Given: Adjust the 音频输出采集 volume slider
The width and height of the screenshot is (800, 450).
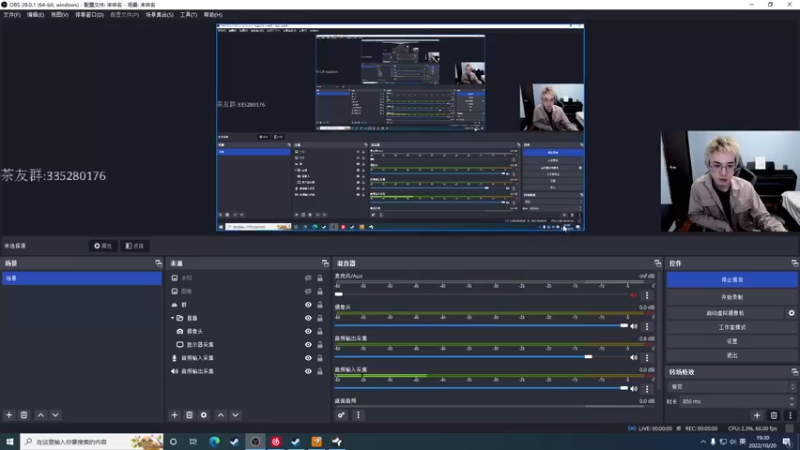Looking at the screenshot, I should point(481,357).
